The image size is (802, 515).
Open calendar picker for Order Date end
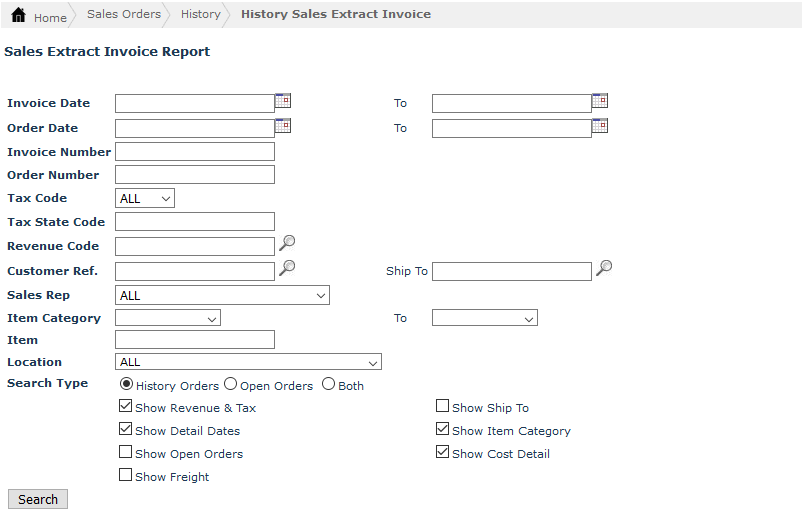point(600,126)
